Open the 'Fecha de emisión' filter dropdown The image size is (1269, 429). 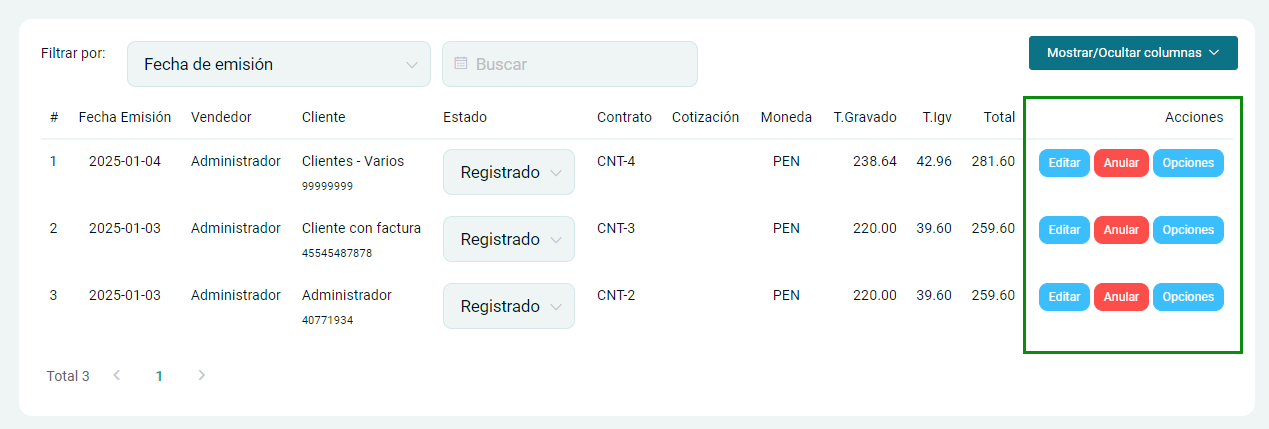(278, 64)
